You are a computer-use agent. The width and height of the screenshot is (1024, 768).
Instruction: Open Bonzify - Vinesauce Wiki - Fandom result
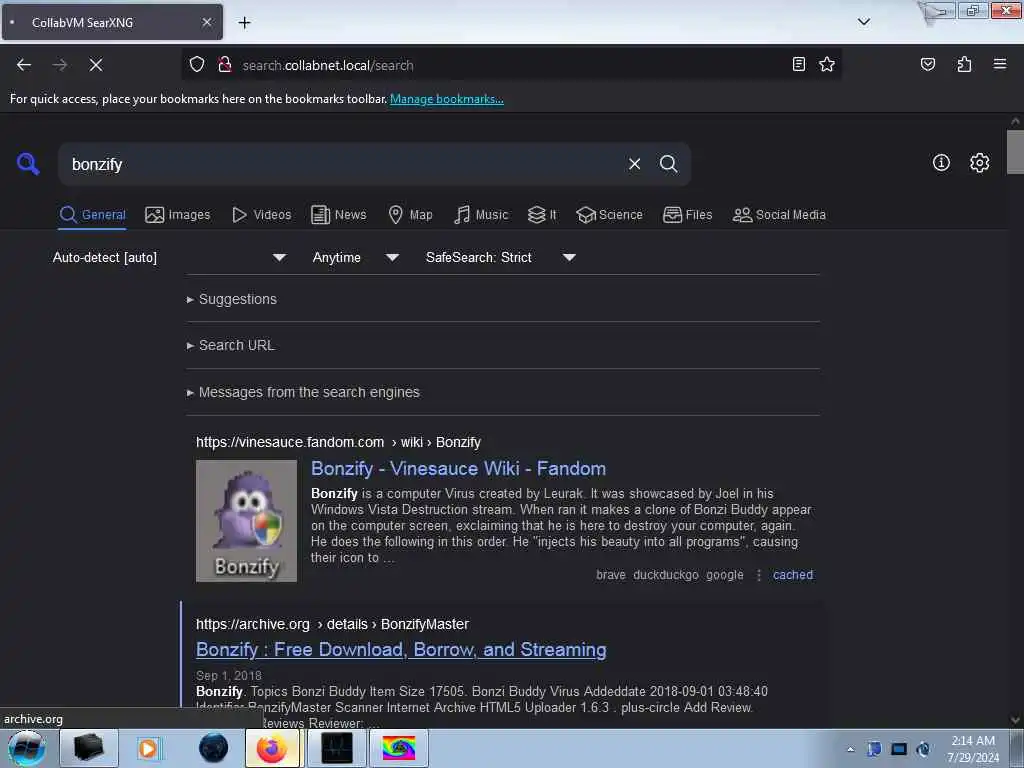tap(458, 468)
